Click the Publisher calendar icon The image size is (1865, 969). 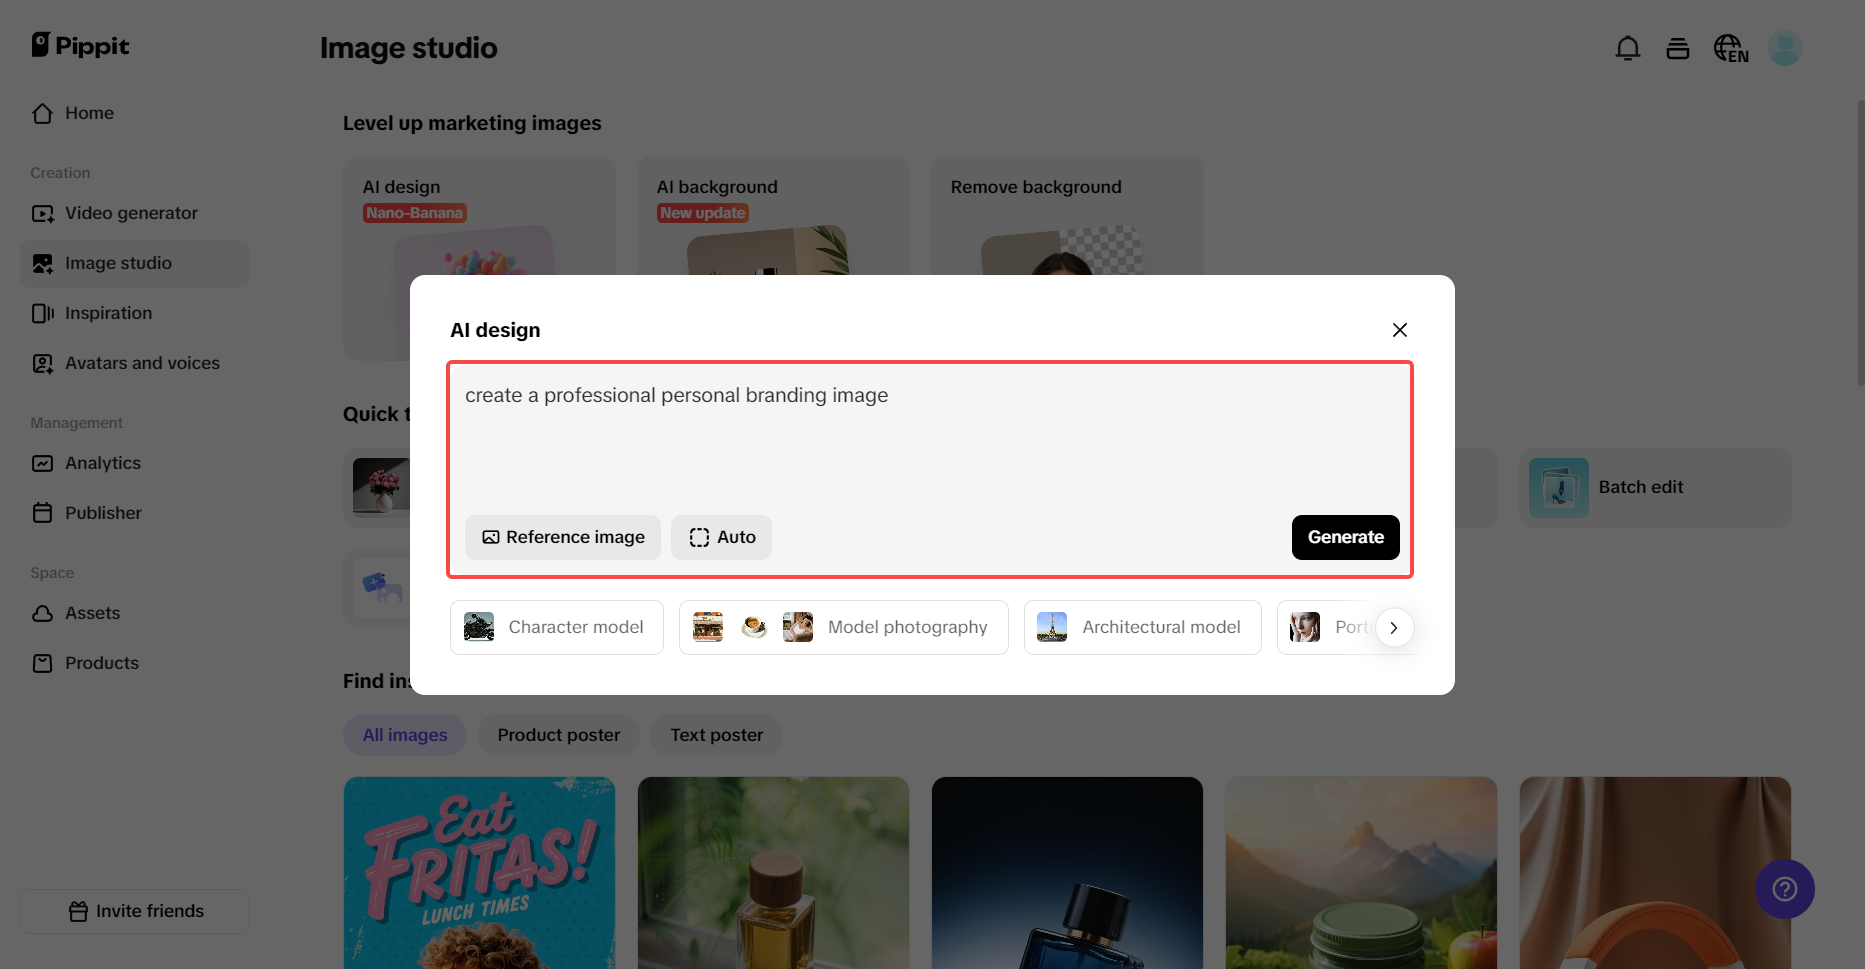point(42,513)
